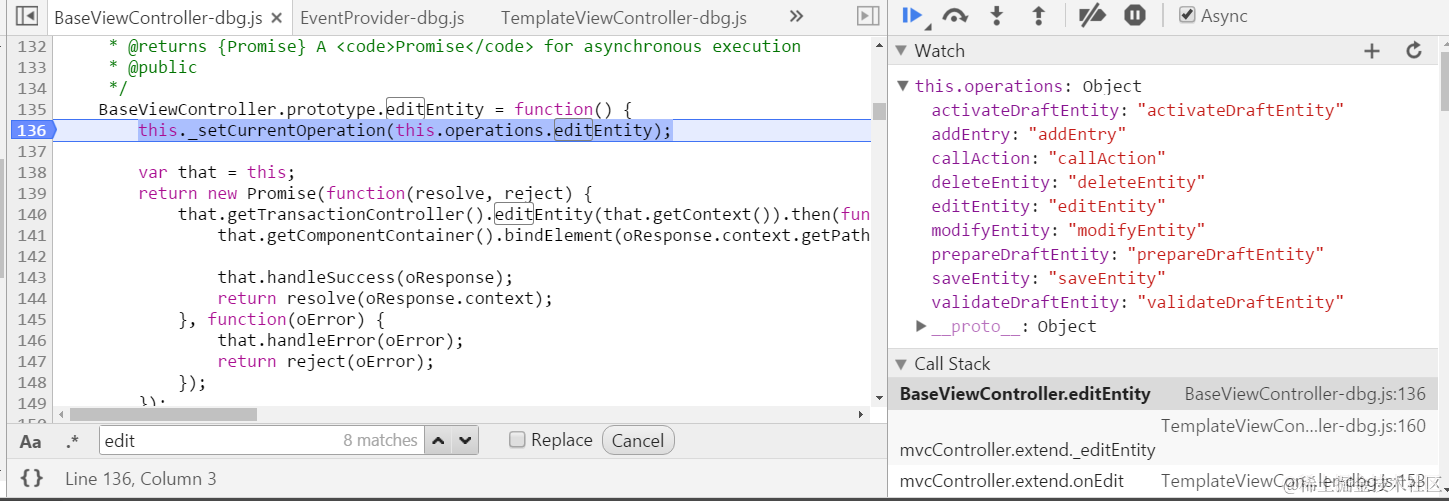
Task: Click the Line 136, Column 3 status text
Action: pos(140,479)
